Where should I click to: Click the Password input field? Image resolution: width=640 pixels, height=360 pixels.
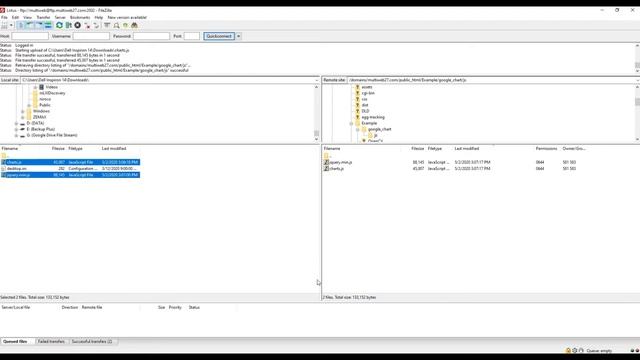coord(151,36)
